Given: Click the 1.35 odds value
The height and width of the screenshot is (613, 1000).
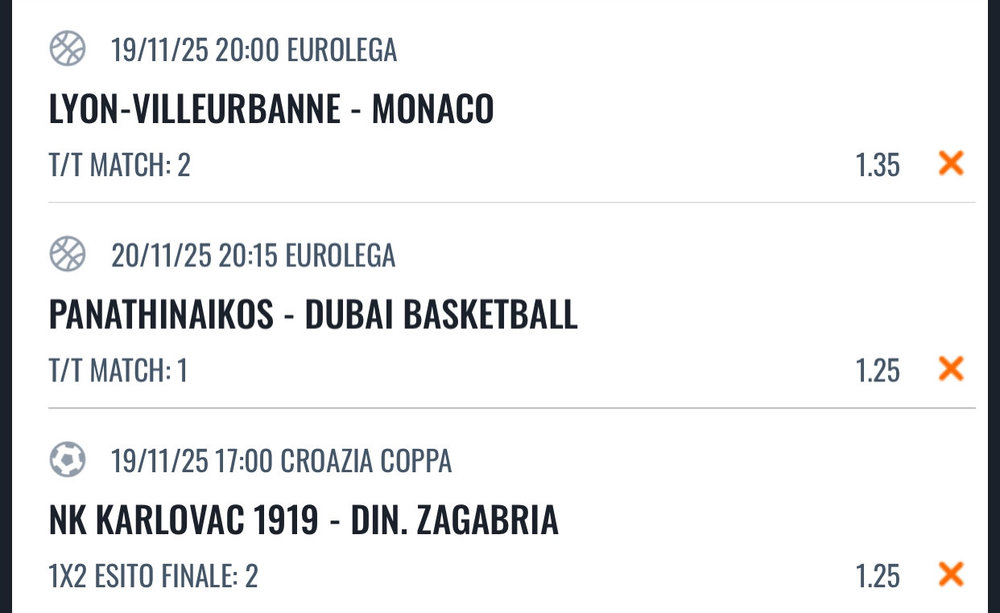Looking at the screenshot, I should coord(877,164).
